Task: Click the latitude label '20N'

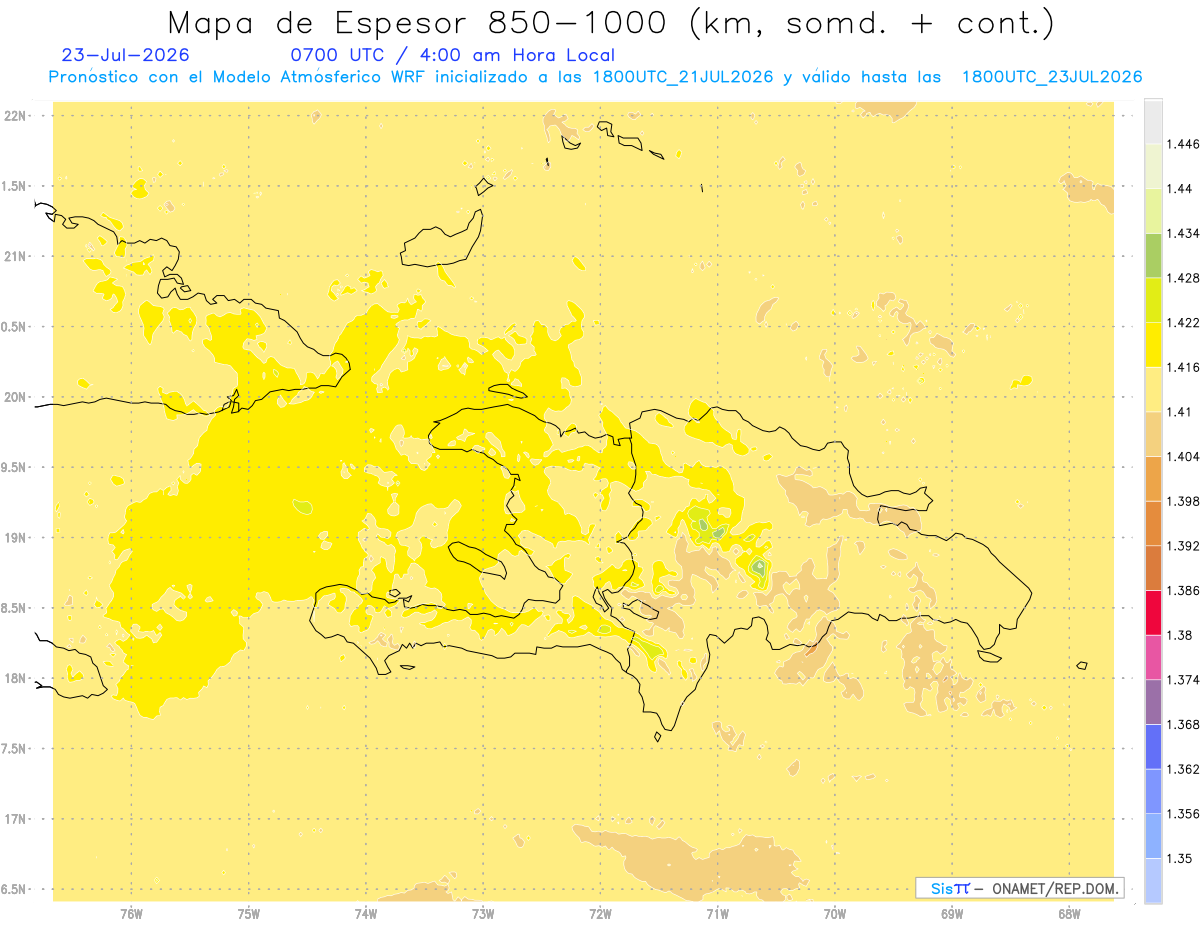Action: 16,397
